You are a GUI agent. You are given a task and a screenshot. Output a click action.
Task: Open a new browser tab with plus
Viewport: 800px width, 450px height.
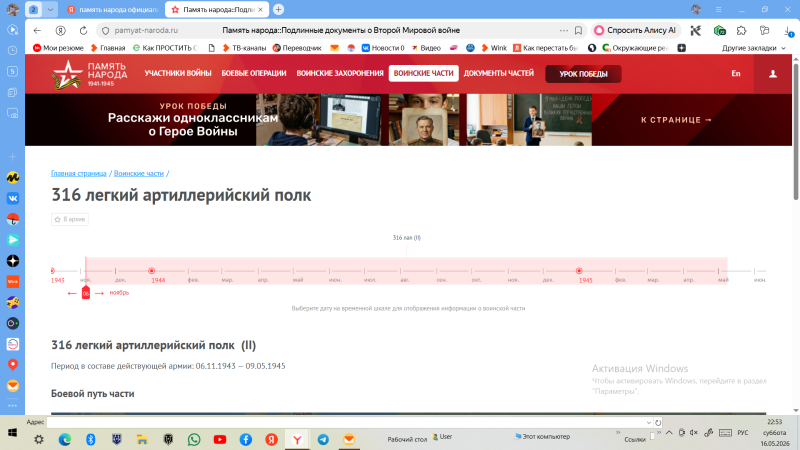[x=278, y=9]
